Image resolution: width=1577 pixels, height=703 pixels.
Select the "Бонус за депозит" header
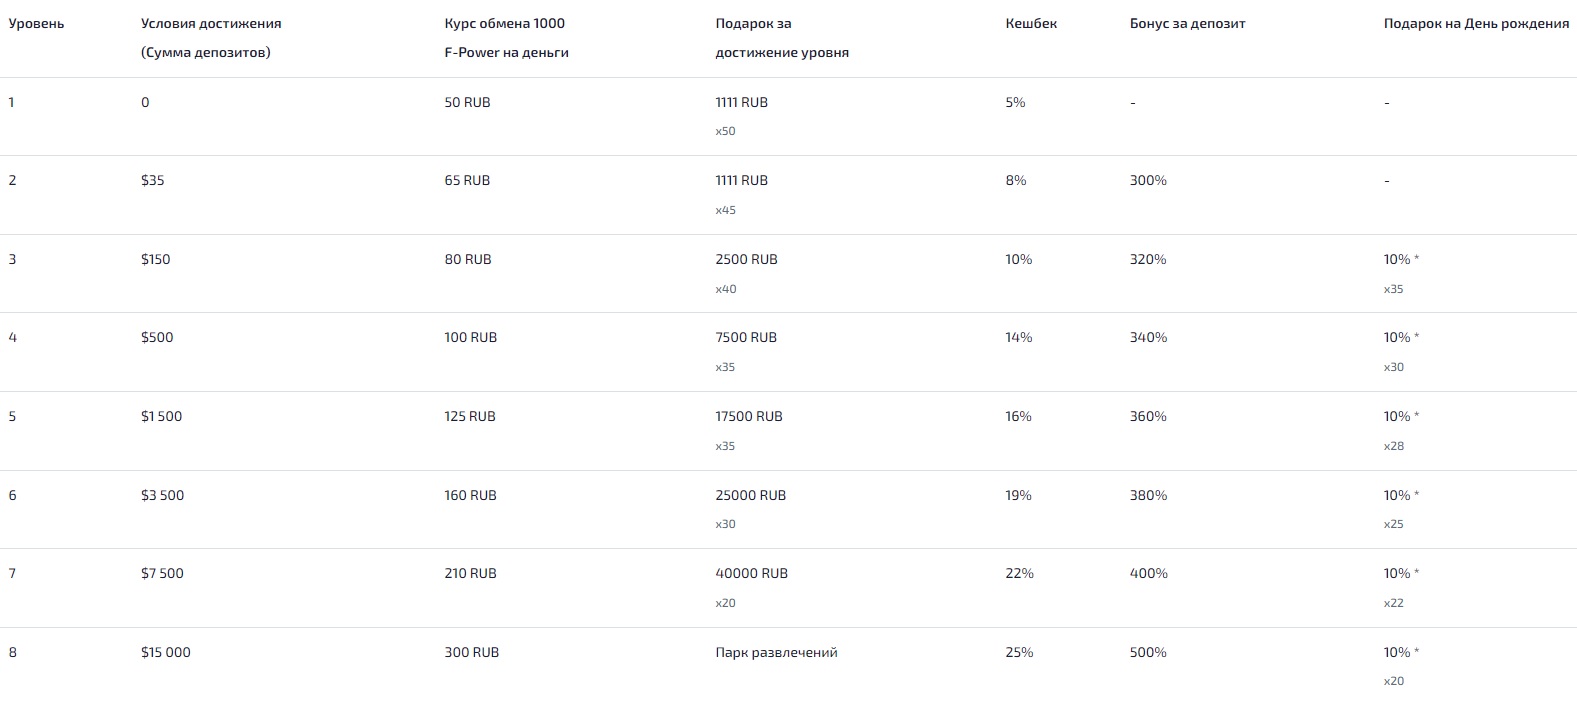tap(1187, 23)
